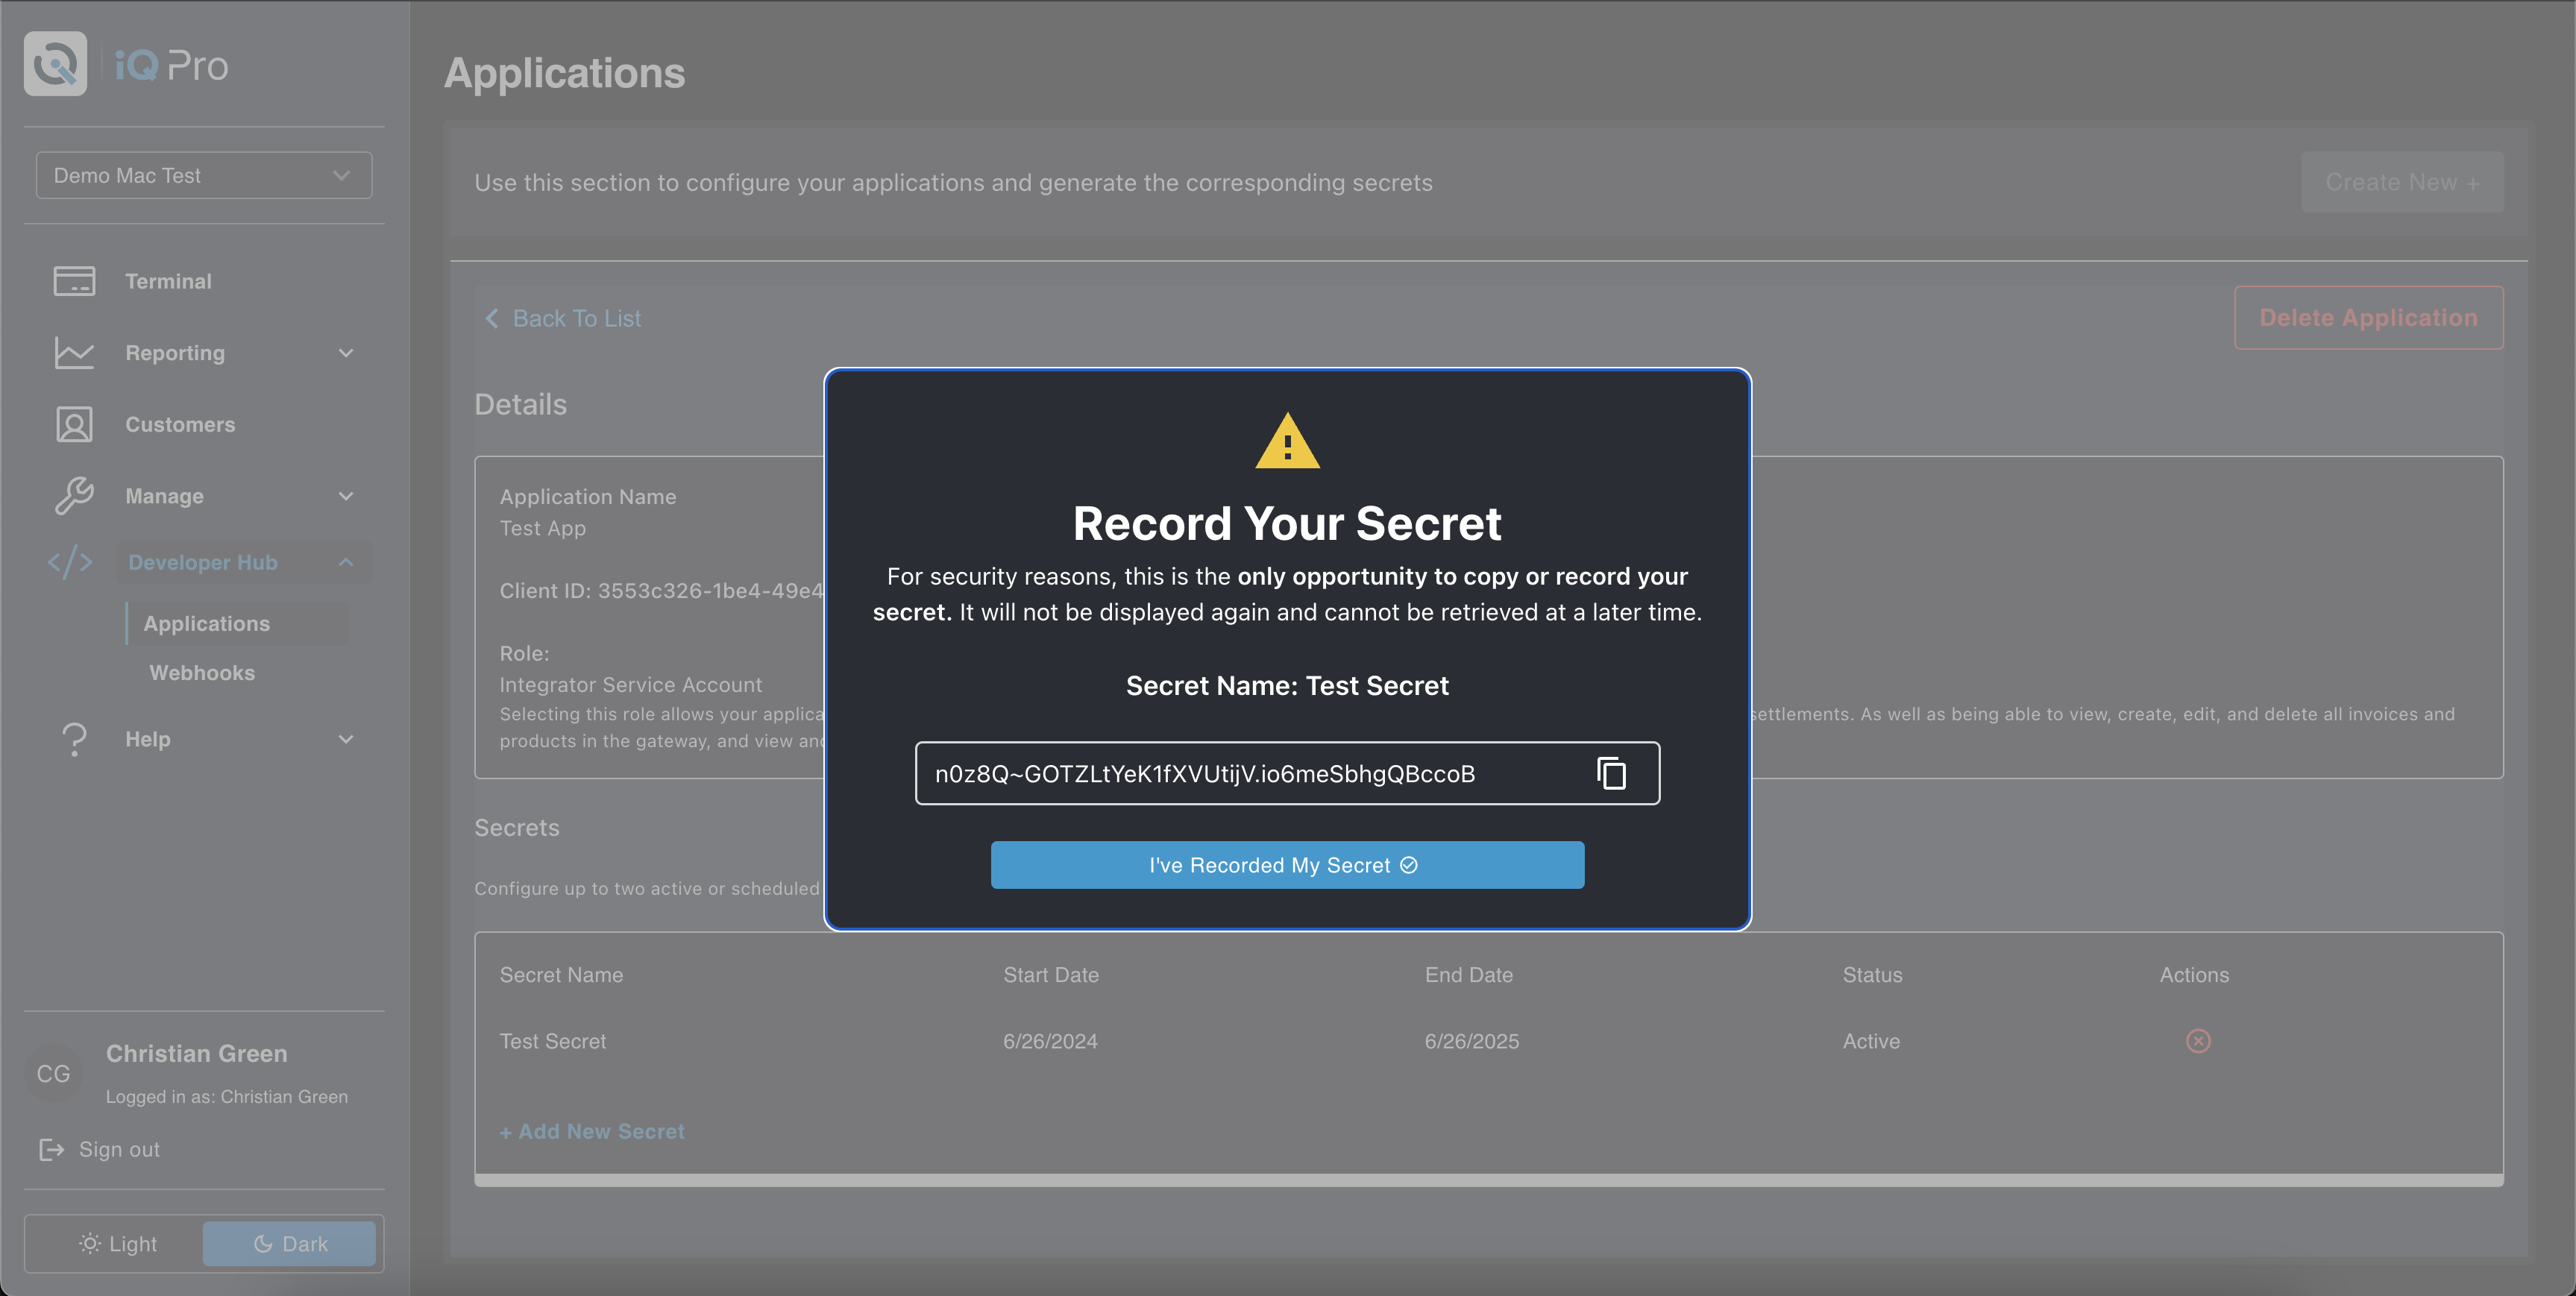This screenshot has height=1296, width=2576.
Task: Click I've Recorded My Secret
Action: pyautogui.click(x=1287, y=865)
